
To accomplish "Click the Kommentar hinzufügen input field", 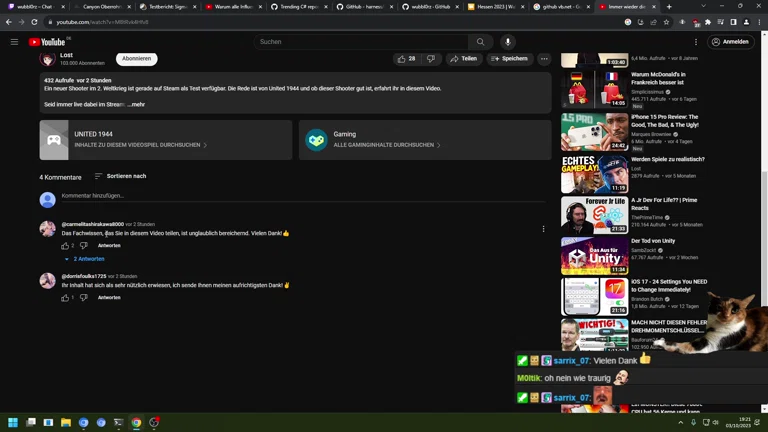I will pyautogui.click(x=300, y=196).
